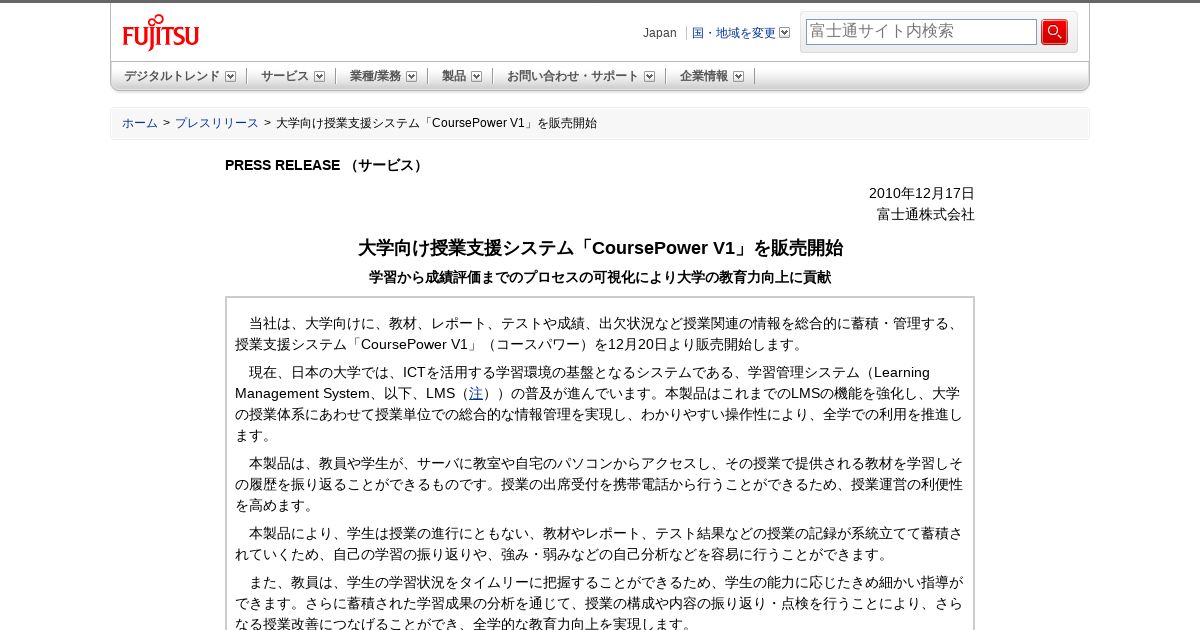This screenshot has height=630, width=1200.
Task: Open the デジタルトレンド menu
Action: click(x=172, y=76)
